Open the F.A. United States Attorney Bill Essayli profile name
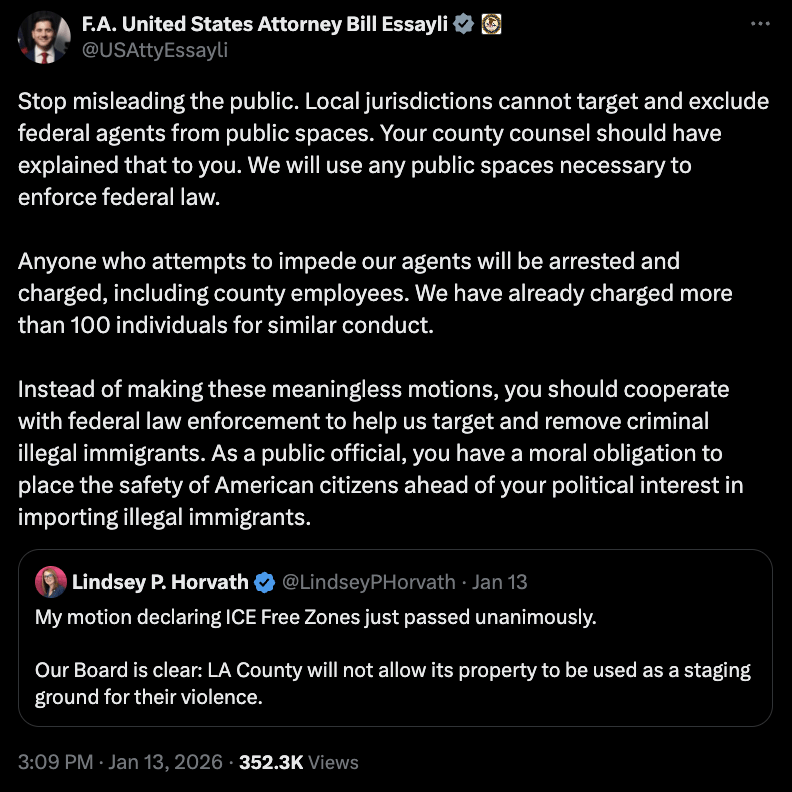This screenshot has width=792, height=792. coord(264,24)
